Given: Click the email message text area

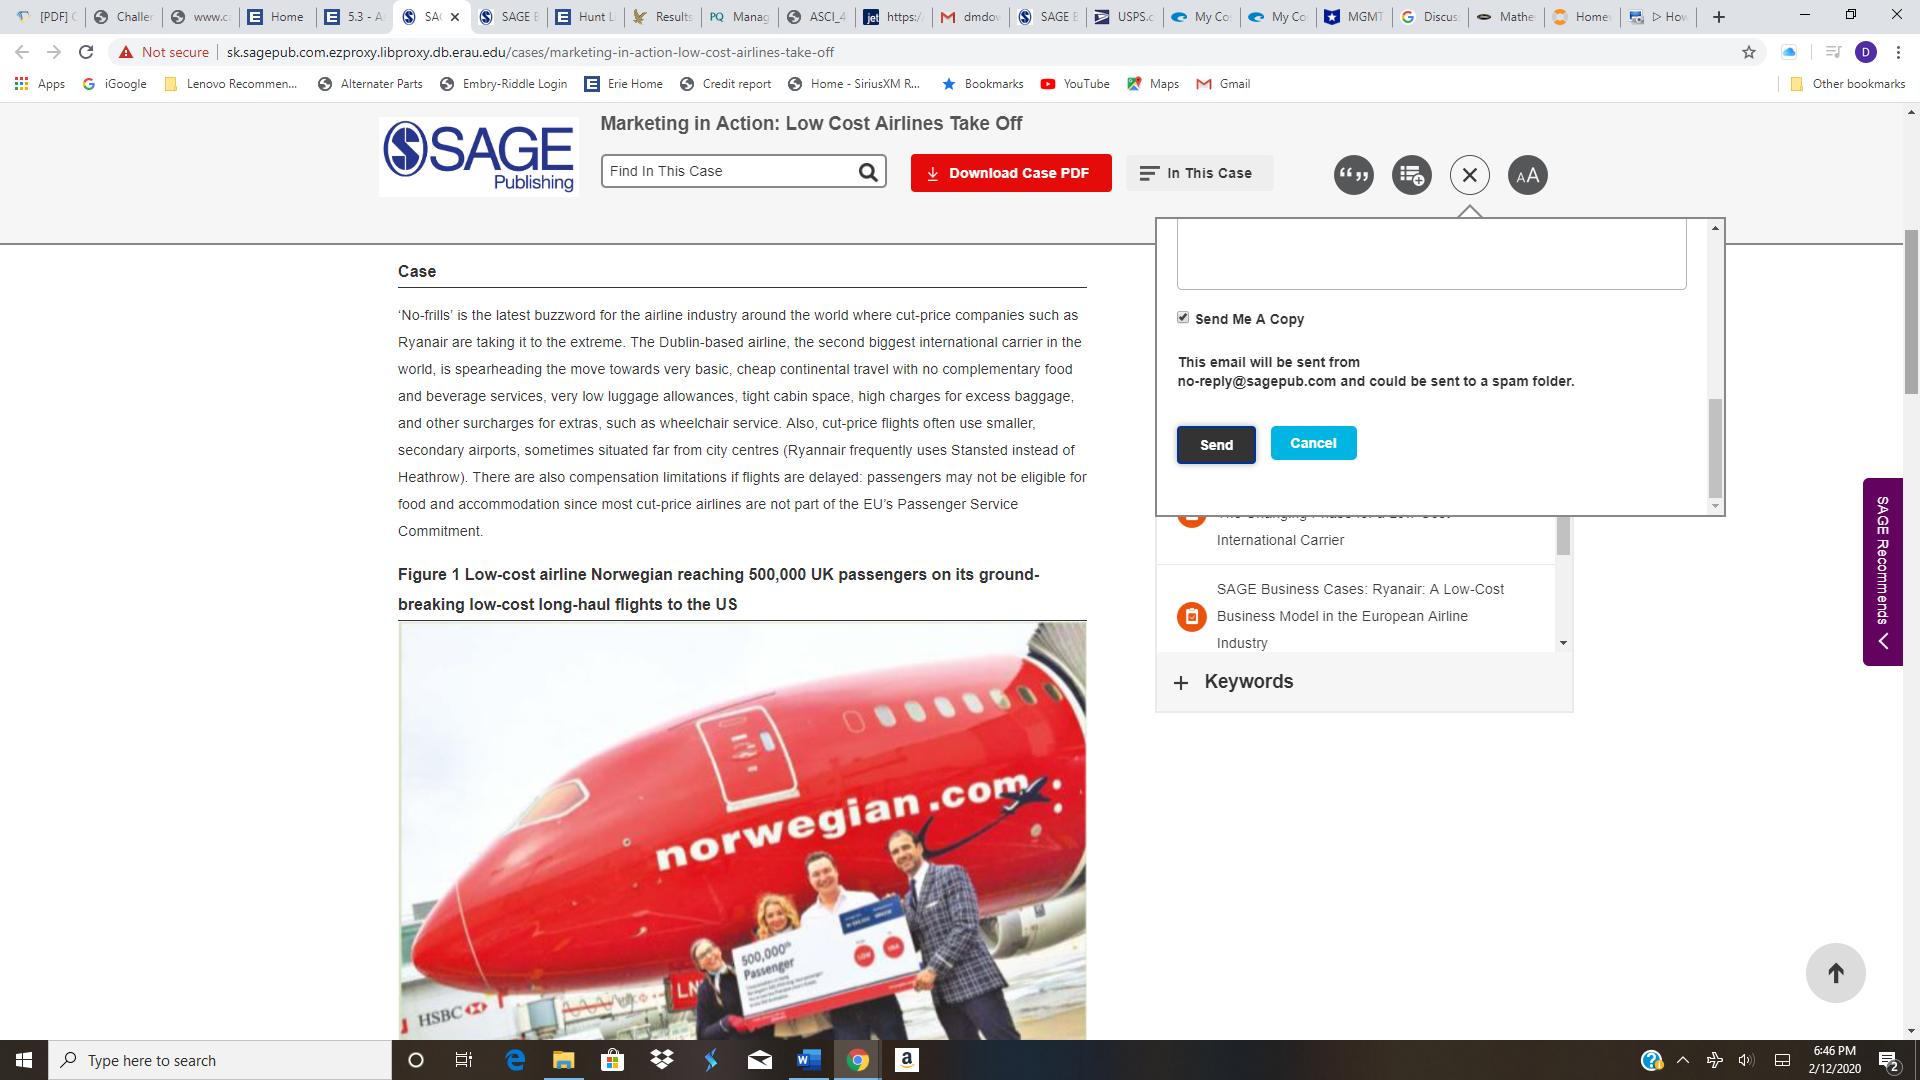Looking at the screenshot, I should coord(1431,254).
